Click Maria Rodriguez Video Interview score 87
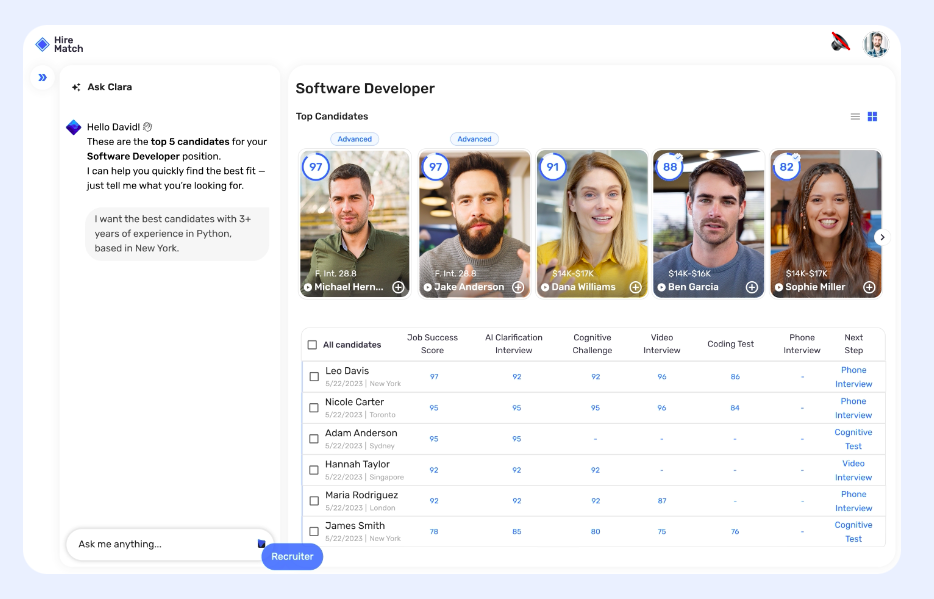The height and width of the screenshot is (599, 934). tap(662, 501)
